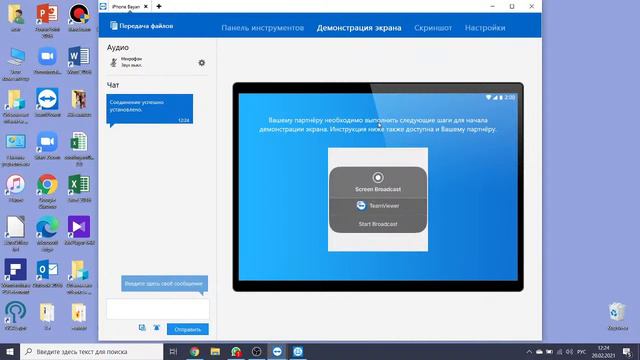Open volume control in system tray
Image resolution: width=640 pixels, height=360 pixels.
point(569,351)
